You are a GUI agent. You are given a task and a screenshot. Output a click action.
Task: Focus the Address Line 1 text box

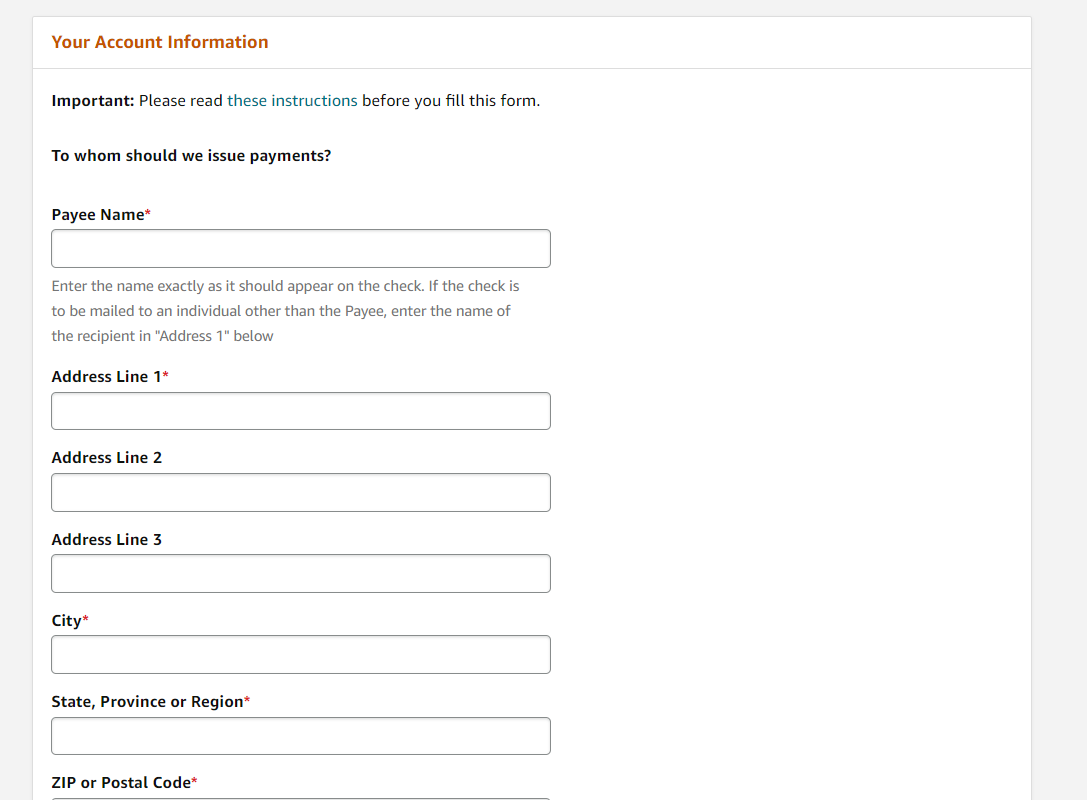tap(300, 411)
